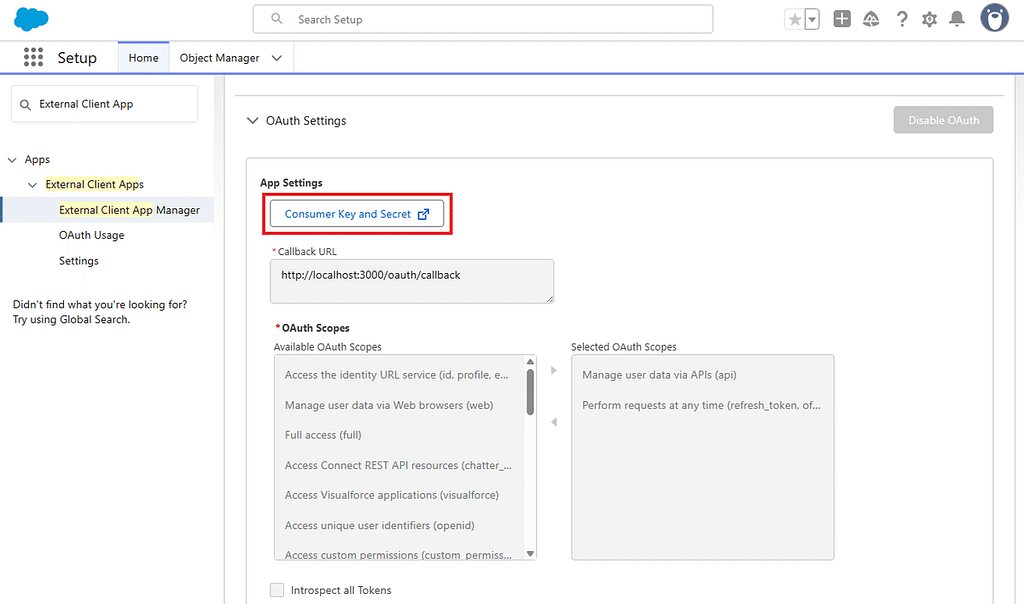Open Settings under External Client Apps
Image resolution: width=1024 pixels, height=604 pixels.
pos(78,261)
